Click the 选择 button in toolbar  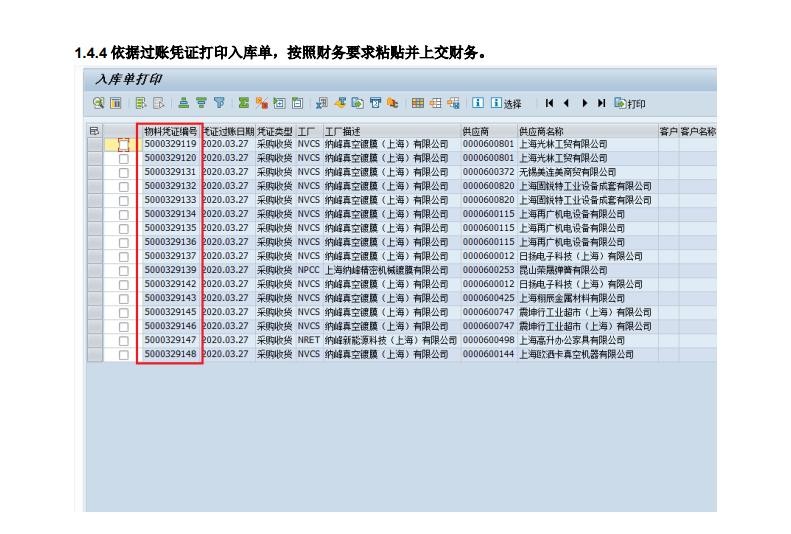(506, 103)
